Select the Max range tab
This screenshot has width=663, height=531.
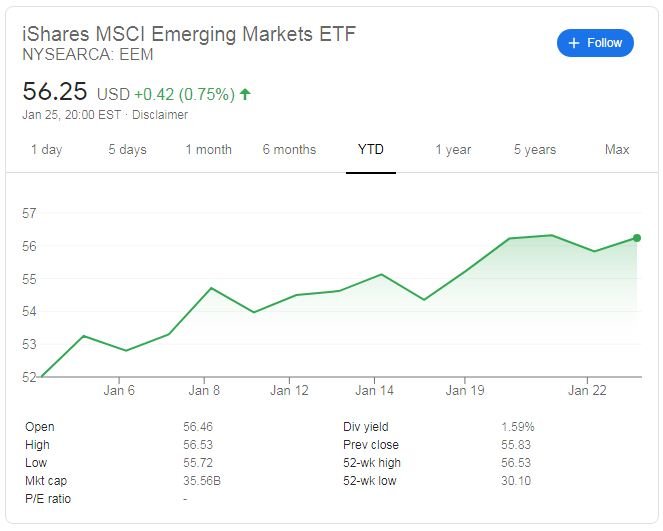pyautogui.click(x=617, y=150)
